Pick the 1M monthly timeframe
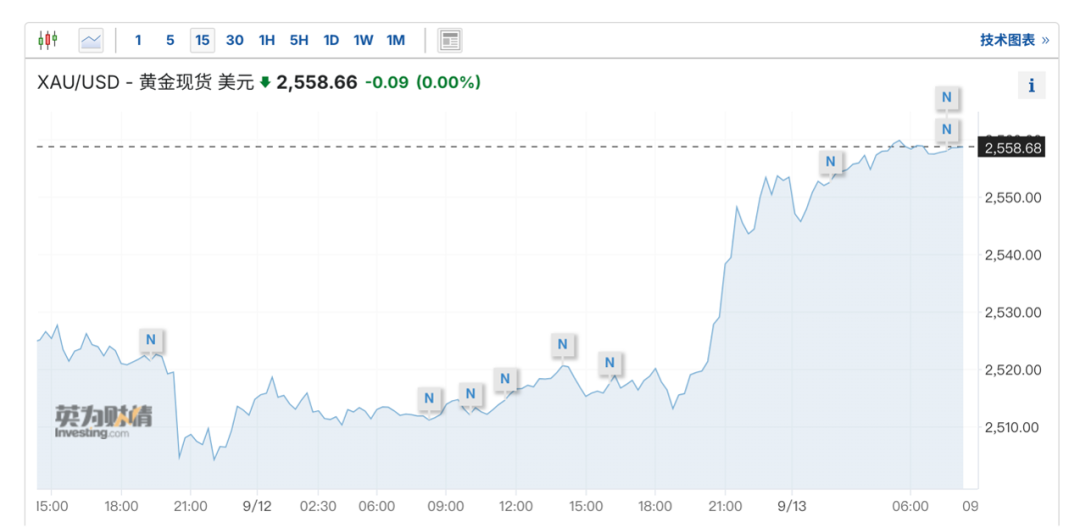Image resolution: width=1080 pixels, height=528 pixels. point(396,40)
